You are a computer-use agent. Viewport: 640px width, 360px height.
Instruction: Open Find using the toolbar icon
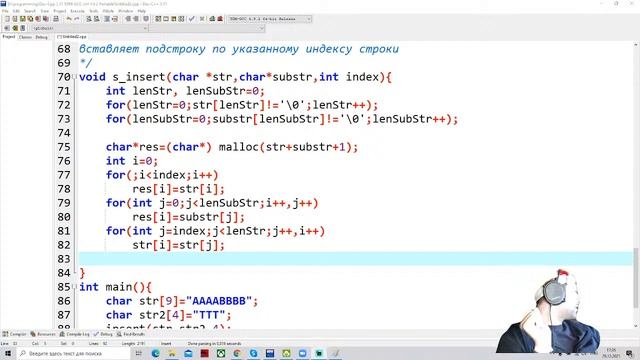pyautogui.click(x=89, y=19)
